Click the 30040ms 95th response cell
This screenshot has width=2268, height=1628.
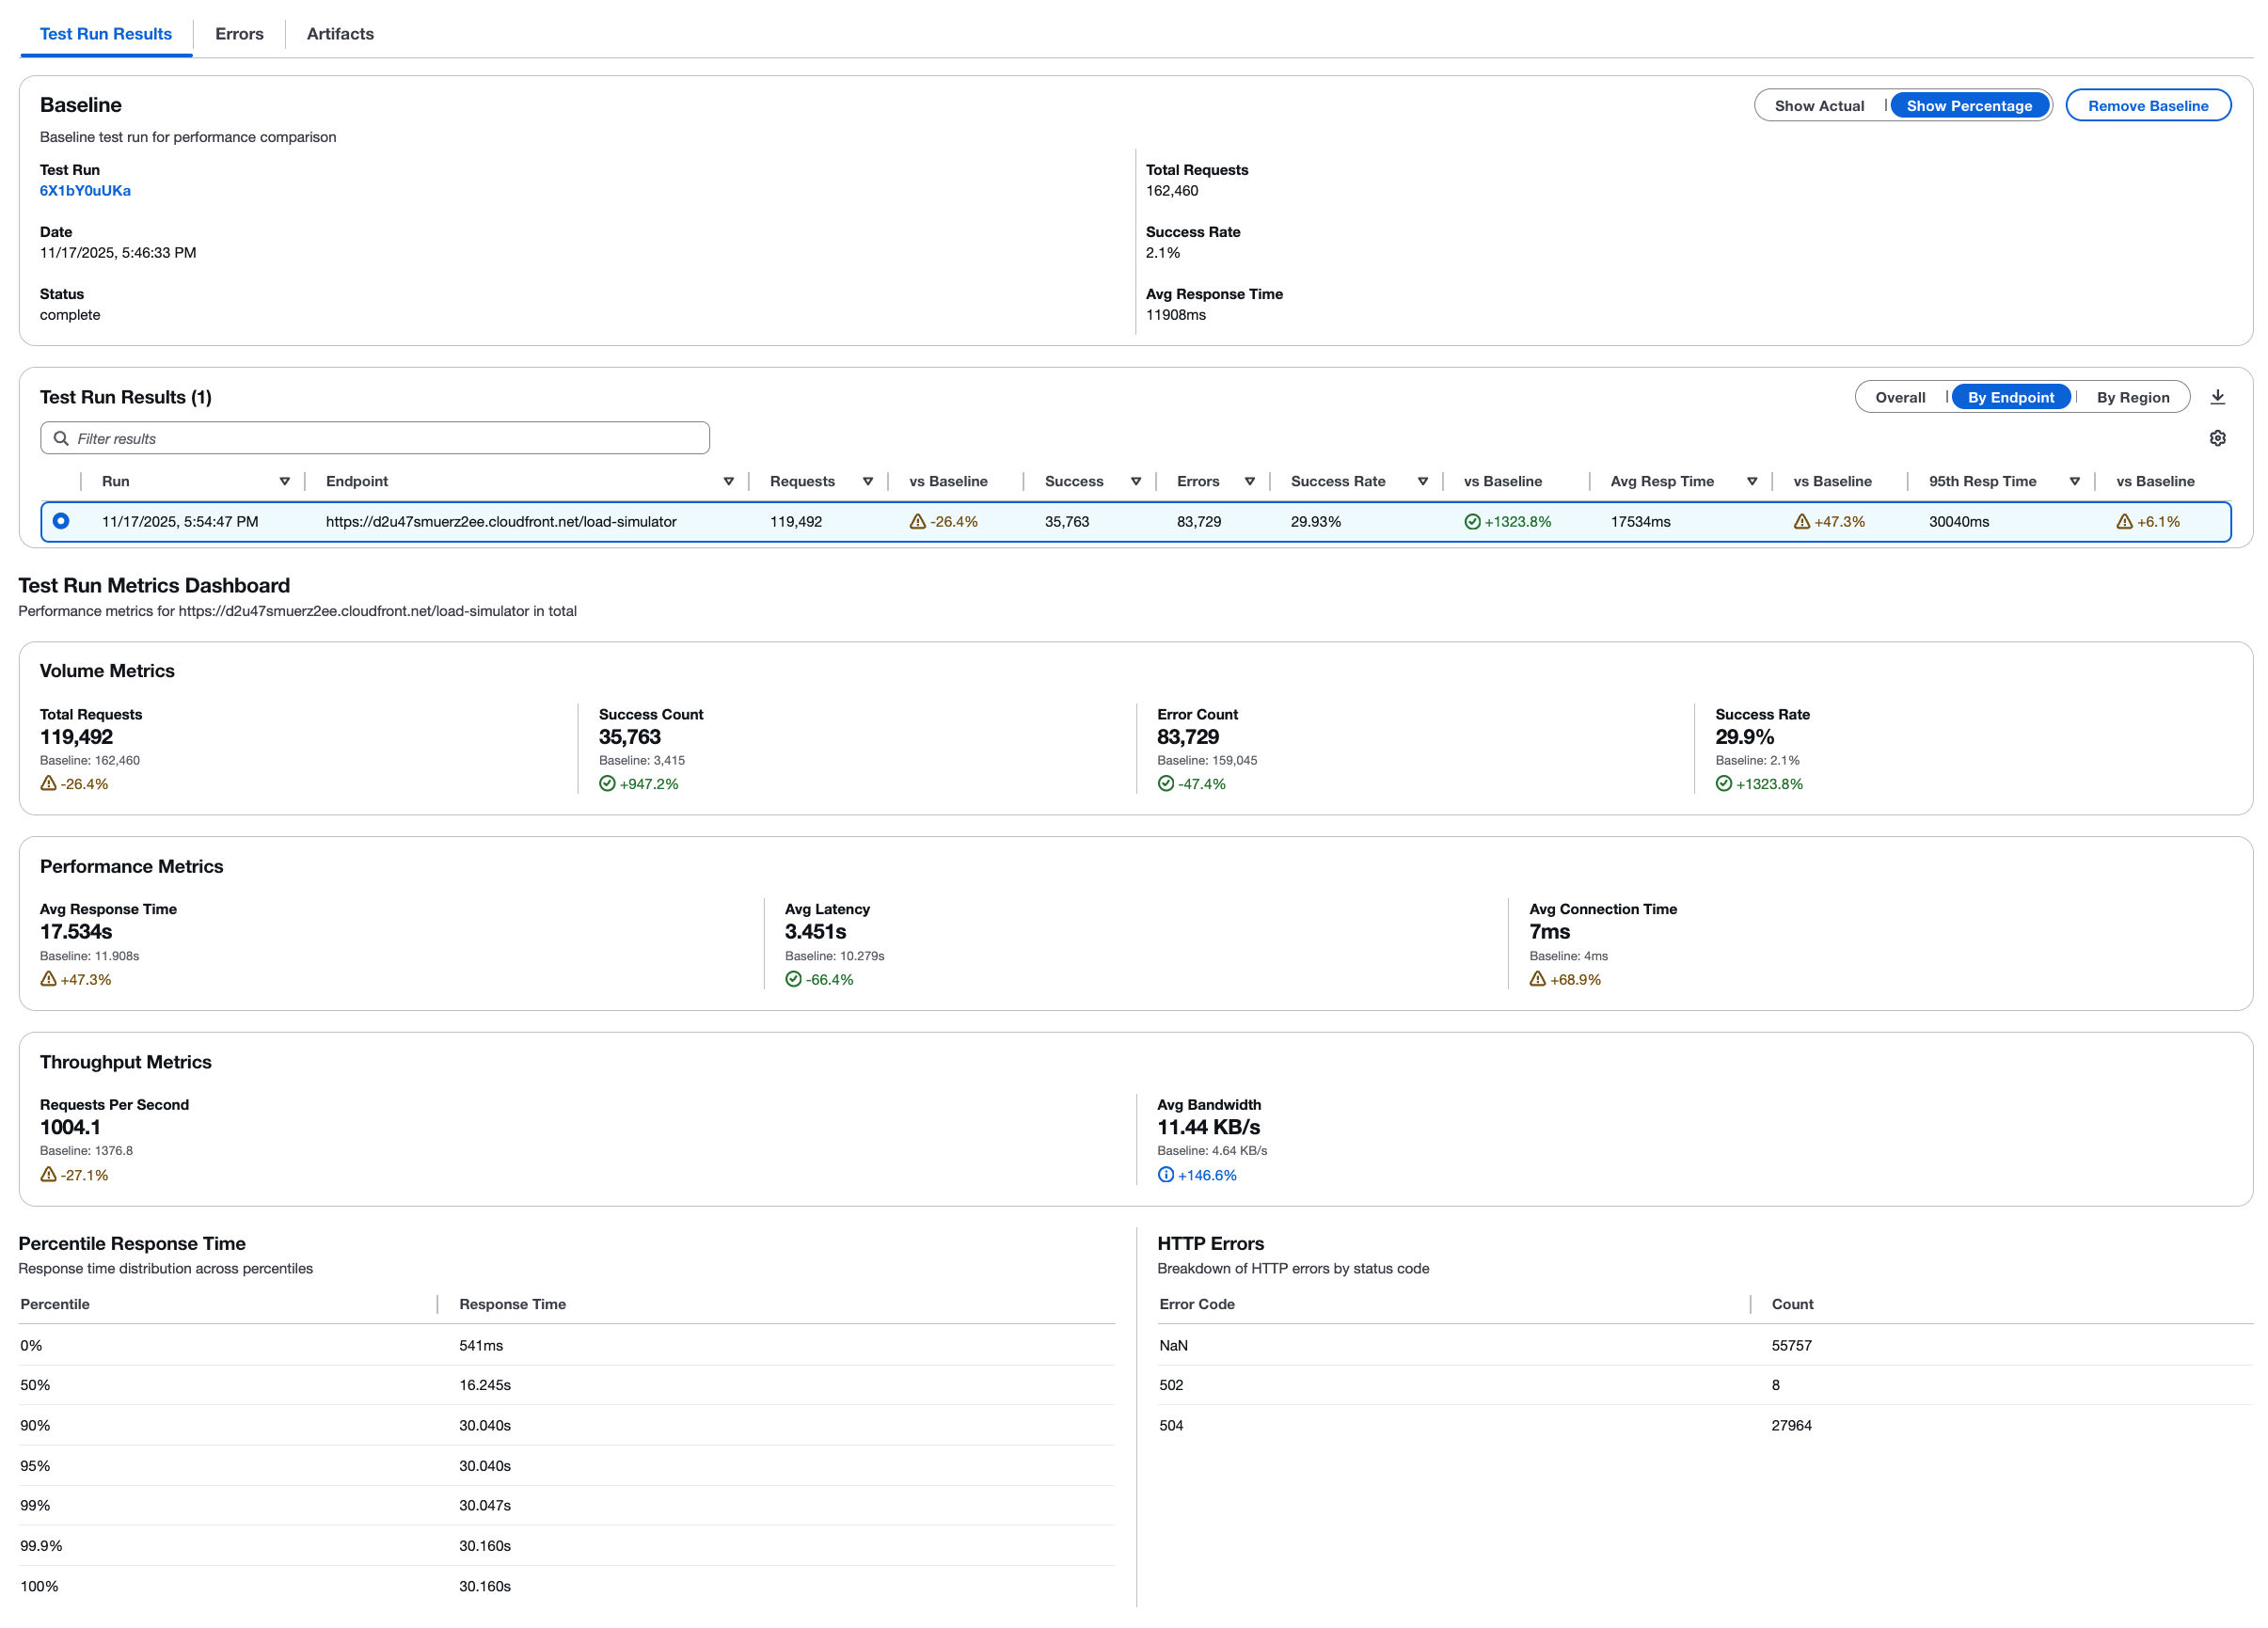tap(1959, 521)
